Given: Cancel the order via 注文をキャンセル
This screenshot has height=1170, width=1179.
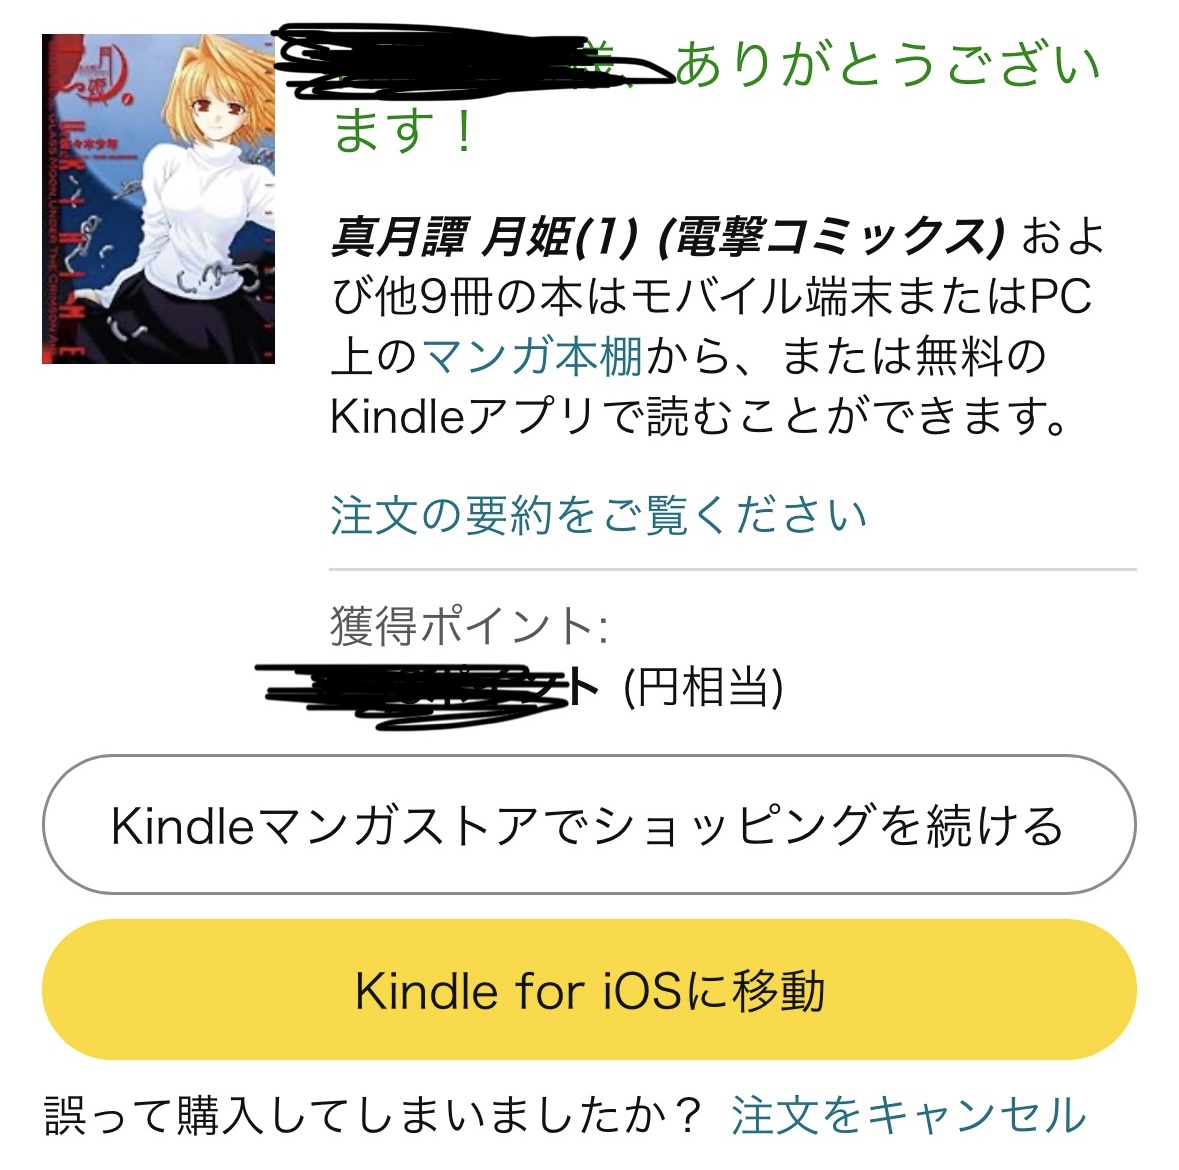Looking at the screenshot, I should point(909,1114).
